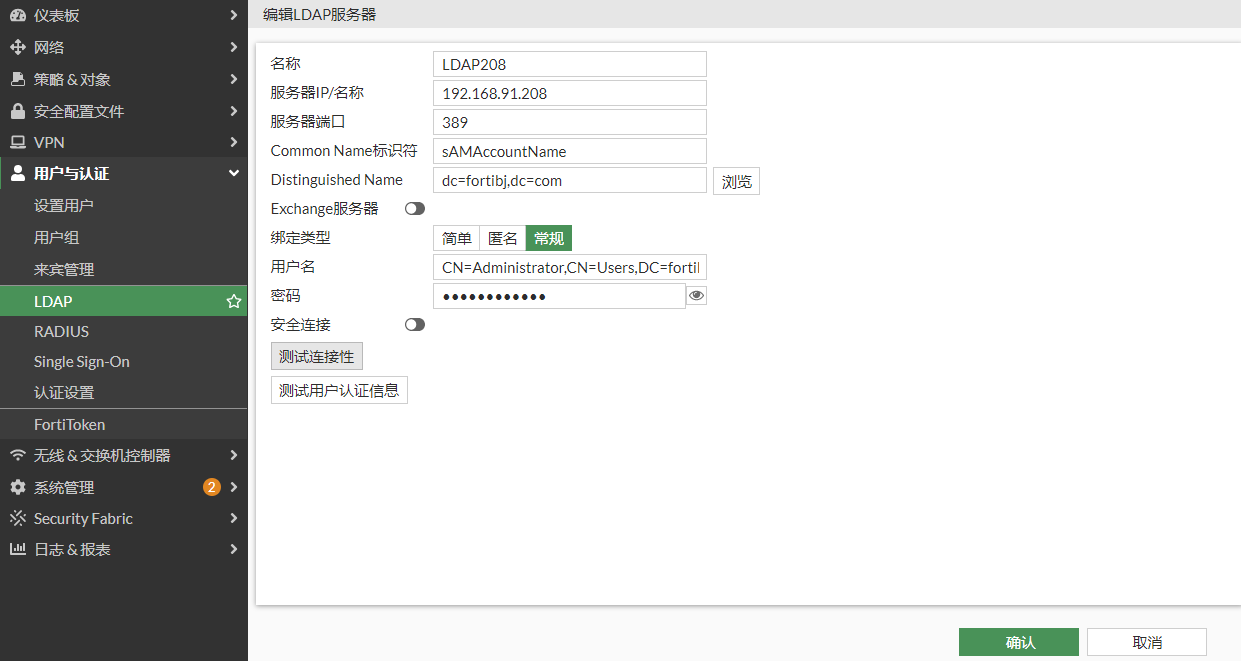Click the LDAP favorite star icon
The width and height of the screenshot is (1241, 661).
tap(233, 301)
